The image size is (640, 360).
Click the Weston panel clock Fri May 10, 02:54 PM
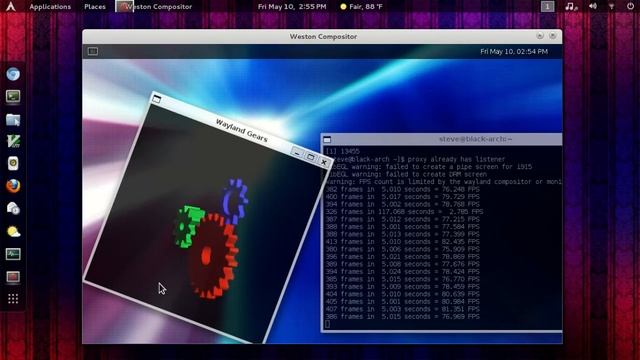(514, 51)
